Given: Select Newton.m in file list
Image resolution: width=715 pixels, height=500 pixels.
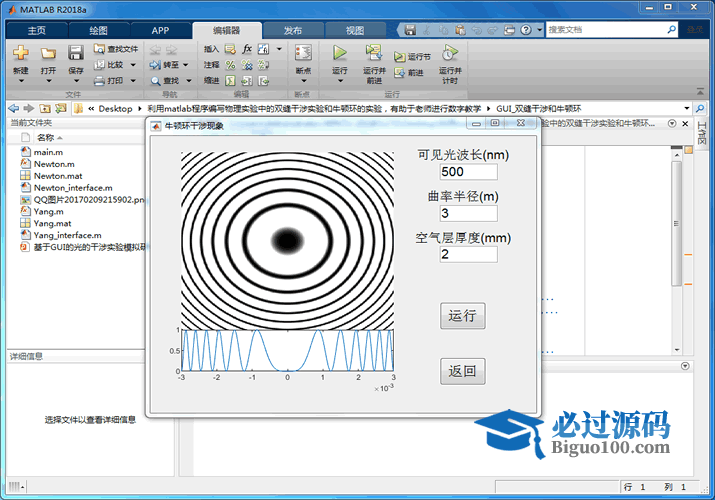Looking at the screenshot, I should click(54, 164).
